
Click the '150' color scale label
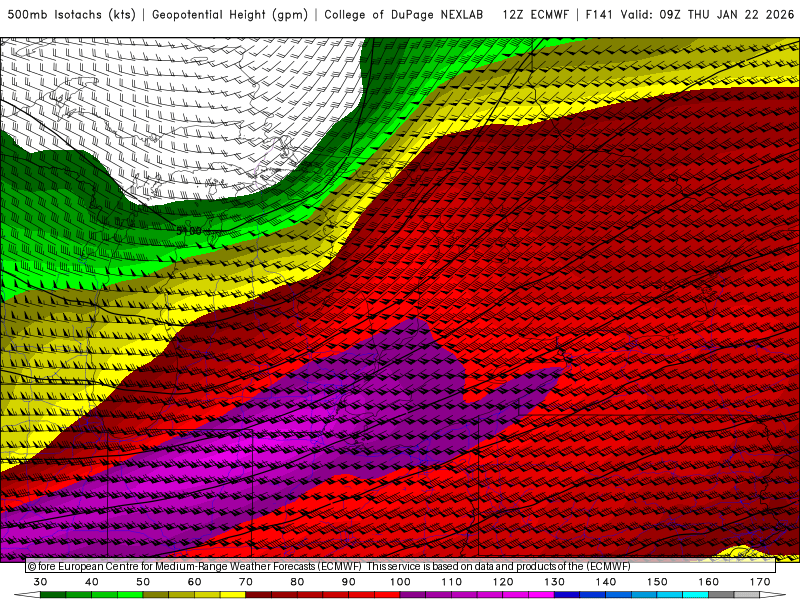point(657,582)
